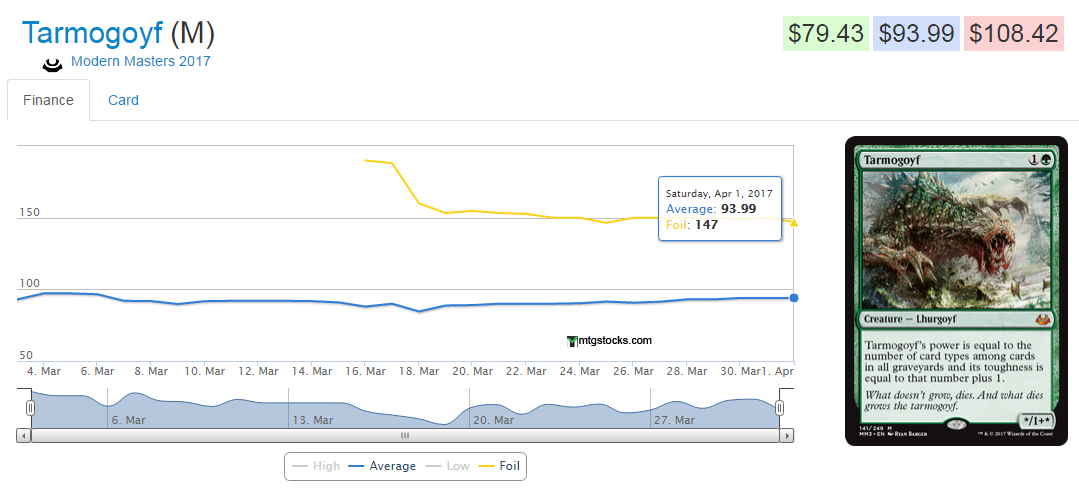Click the left range navigator handle
1079x488 pixels.
(30, 408)
